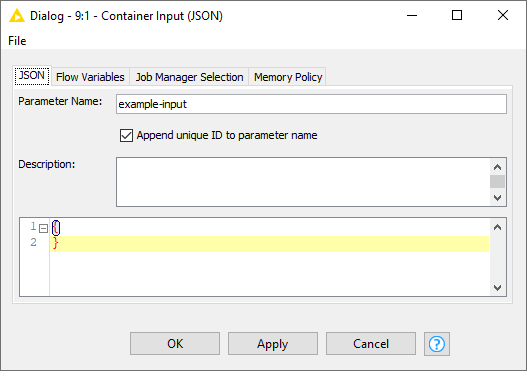
Task: Switch to the Flow Variables tab
Action: pos(90,77)
